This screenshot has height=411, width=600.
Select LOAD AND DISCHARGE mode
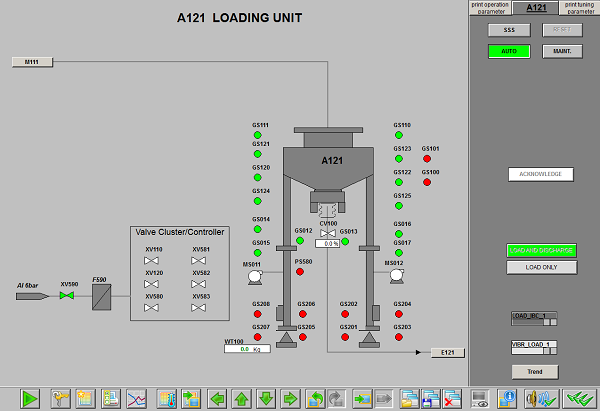[x=541, y=250]
